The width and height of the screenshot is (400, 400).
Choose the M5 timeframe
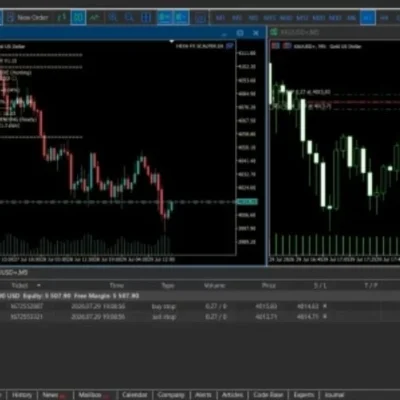237,18
